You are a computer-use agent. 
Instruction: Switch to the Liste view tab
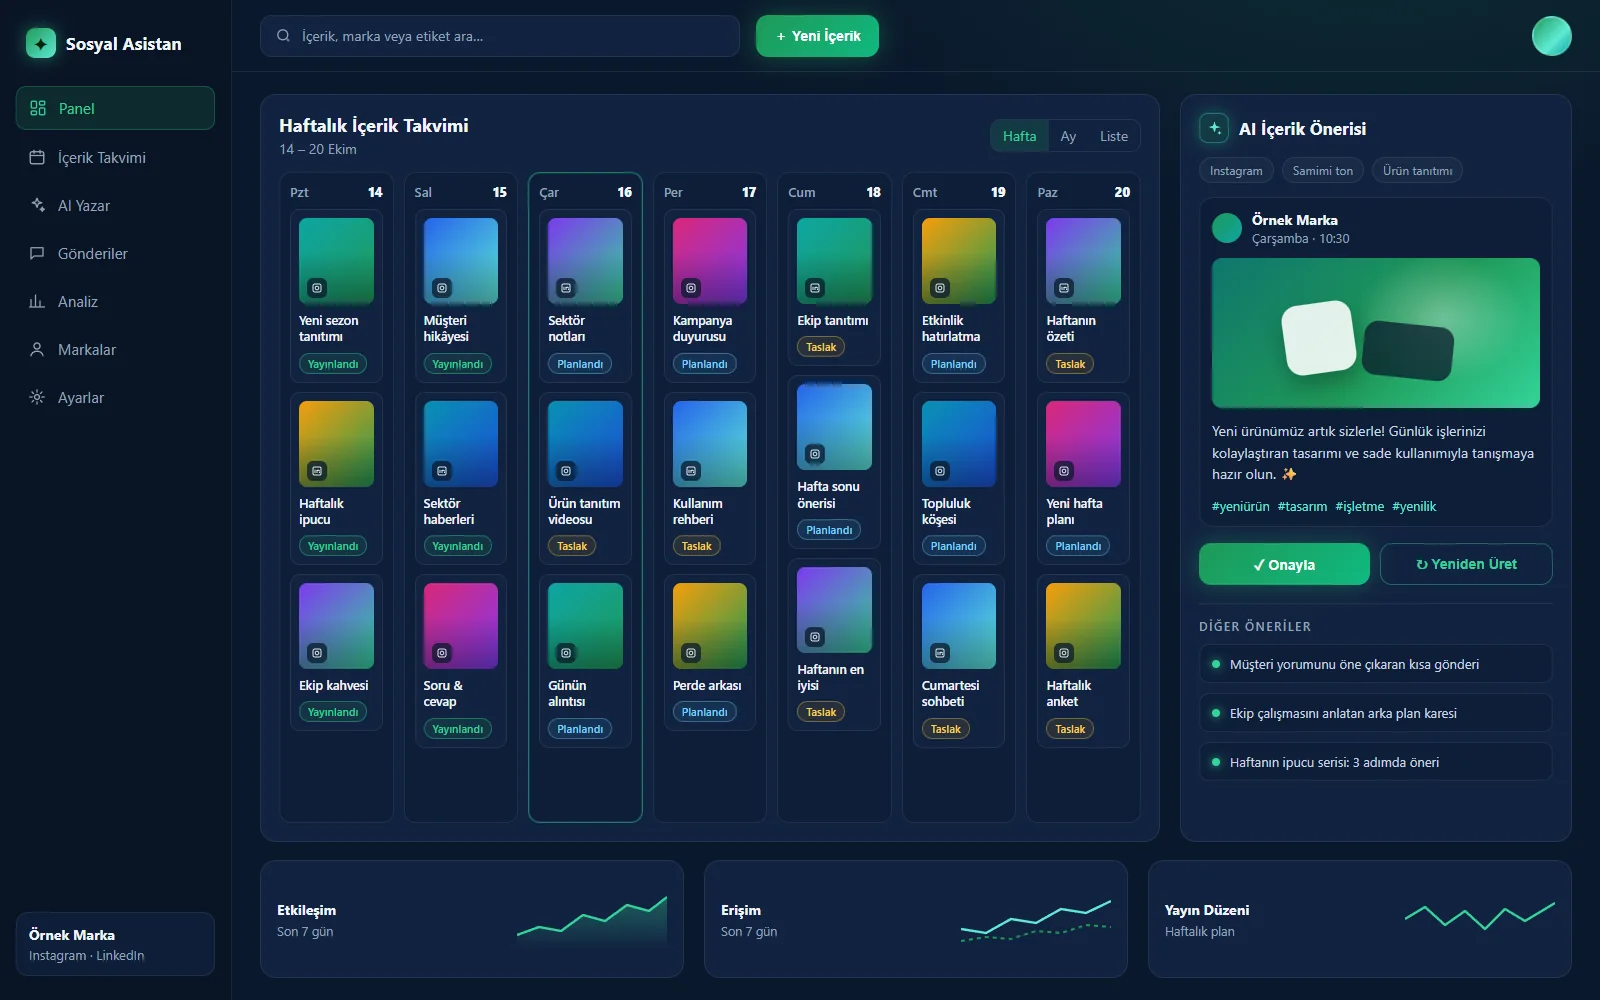point(1113,136)
